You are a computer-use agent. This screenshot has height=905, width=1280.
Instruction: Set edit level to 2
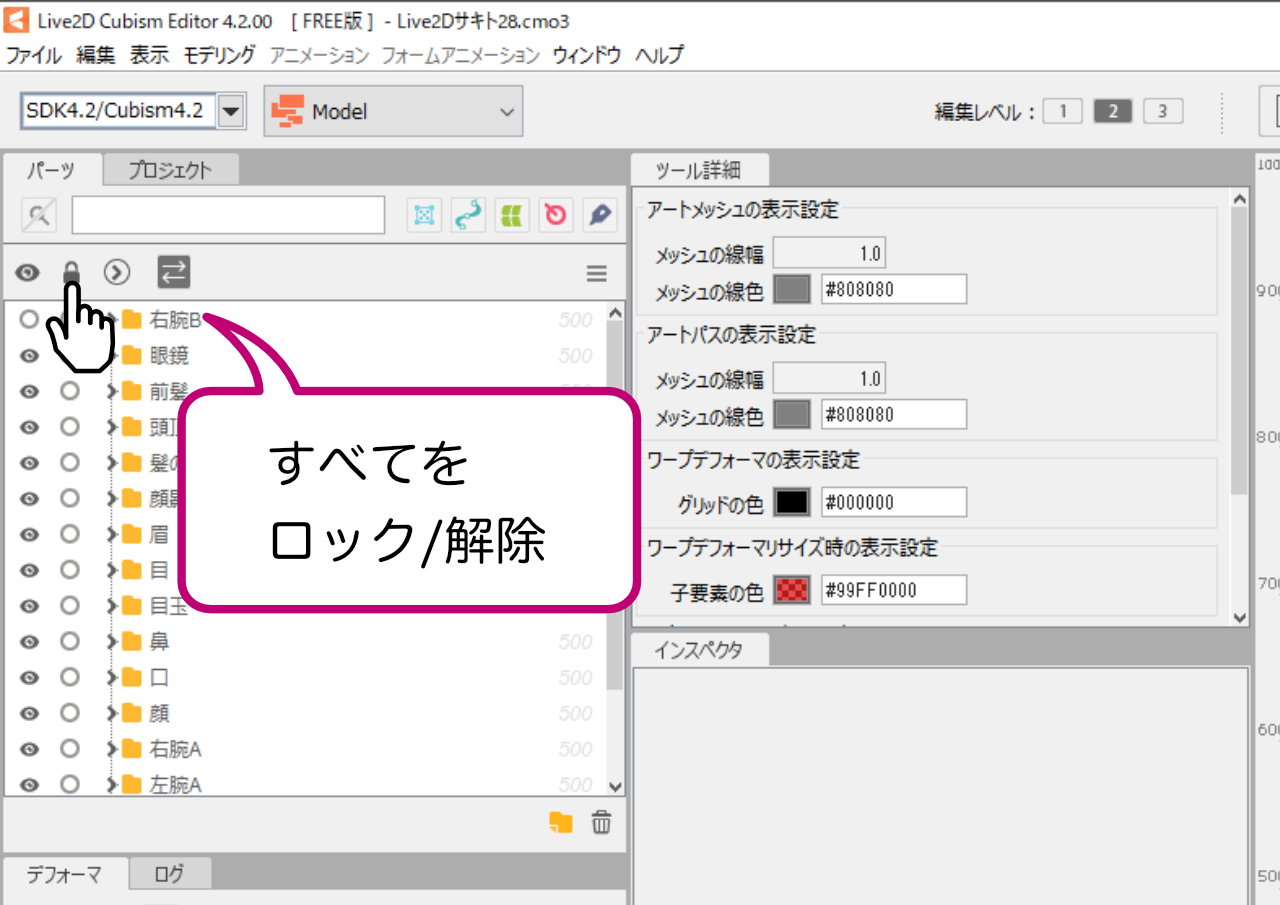(x=1113, y=111)
